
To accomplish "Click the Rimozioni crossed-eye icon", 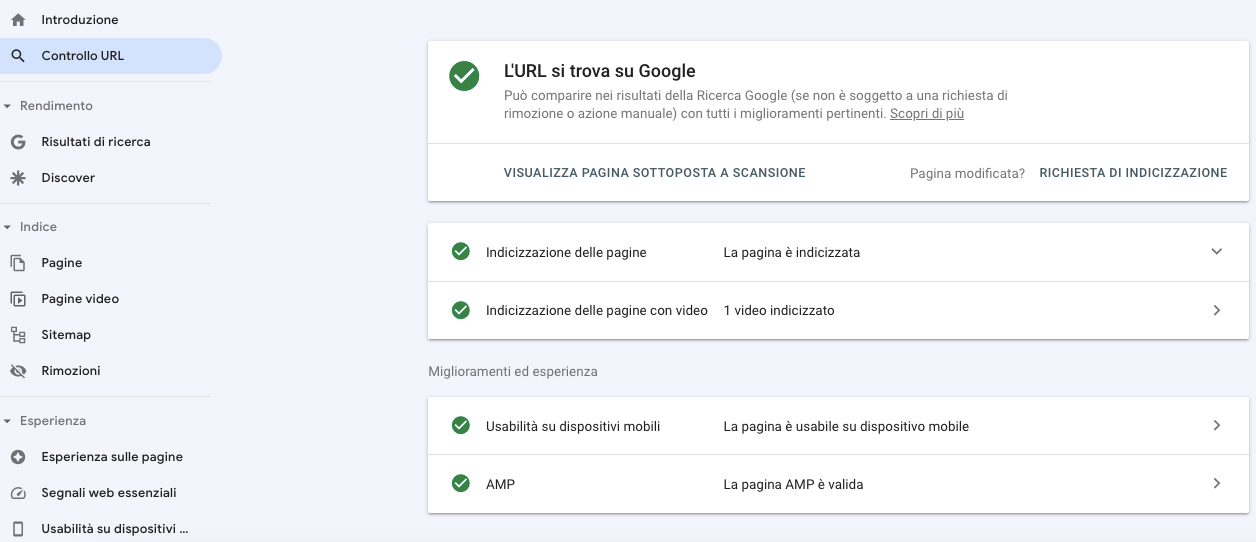I will (x=18, y=371).
